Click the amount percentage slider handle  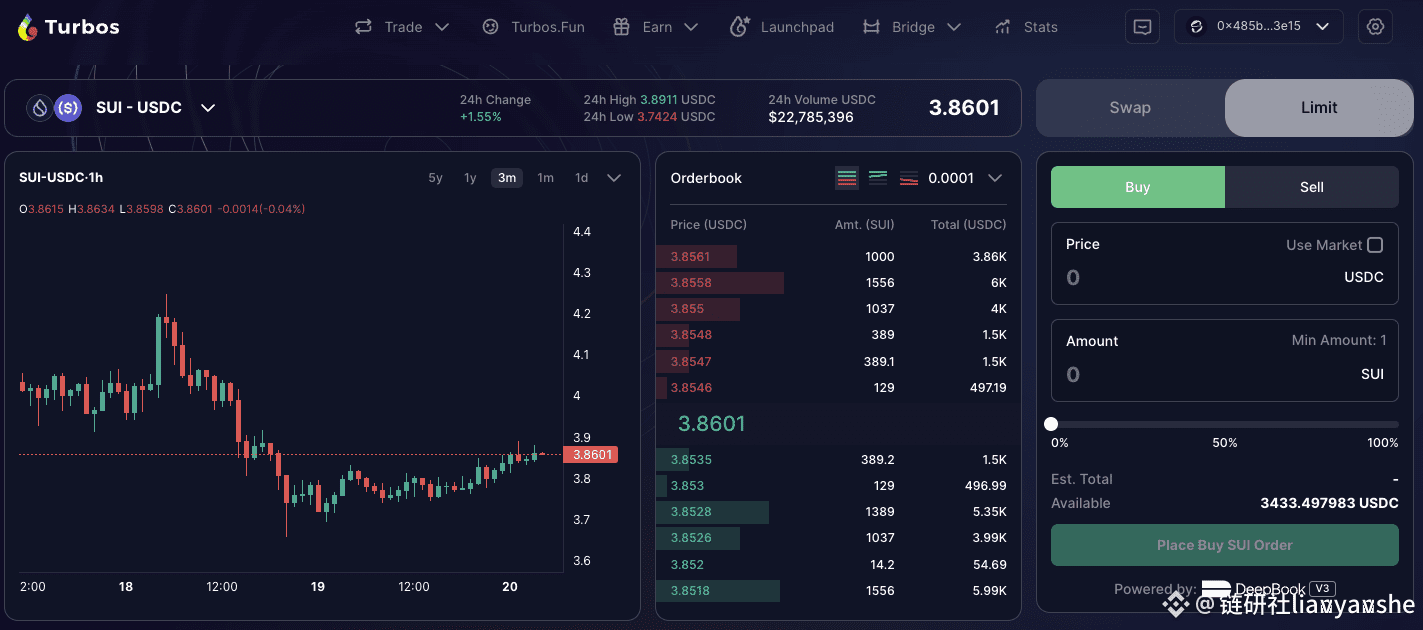[x=1051, y=424]
